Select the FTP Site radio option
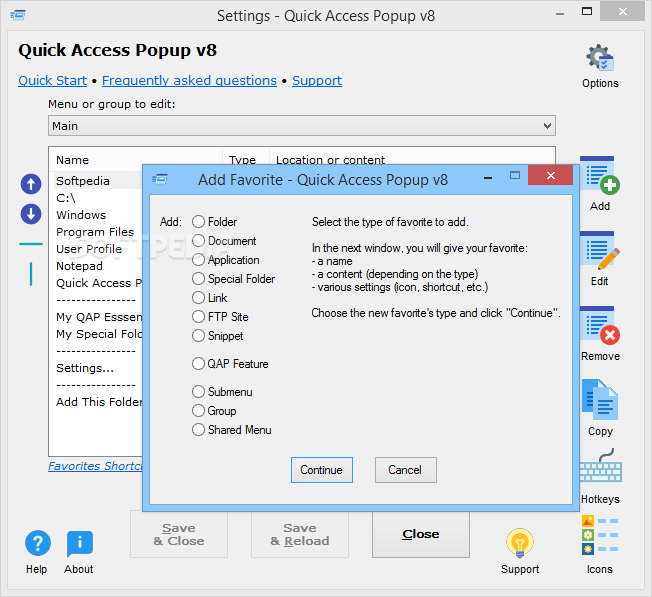The height and width of the screenshot is (597, 652). click(198, 317)
